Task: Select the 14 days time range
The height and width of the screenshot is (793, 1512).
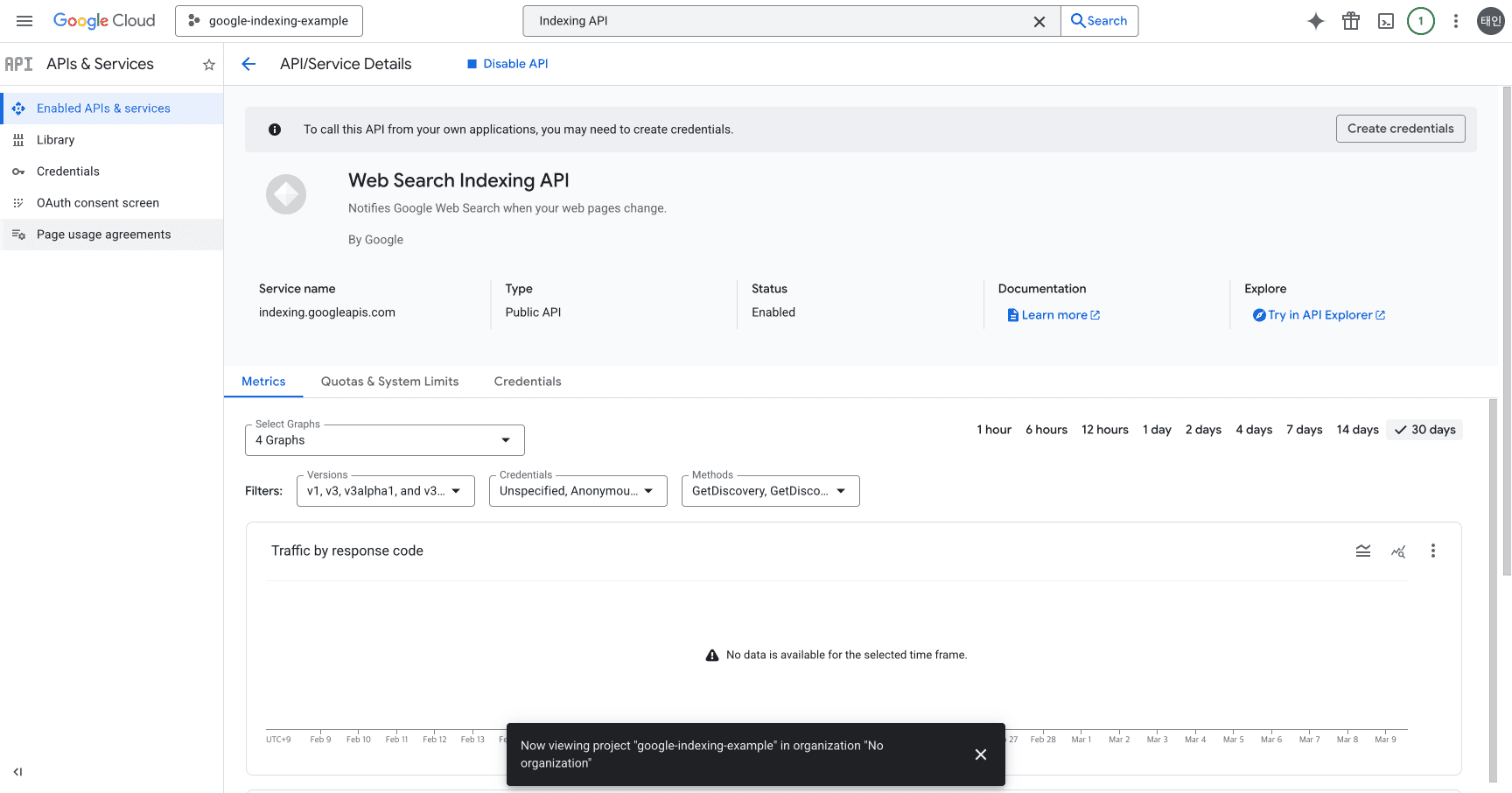Action: [x=1358, y=430]
